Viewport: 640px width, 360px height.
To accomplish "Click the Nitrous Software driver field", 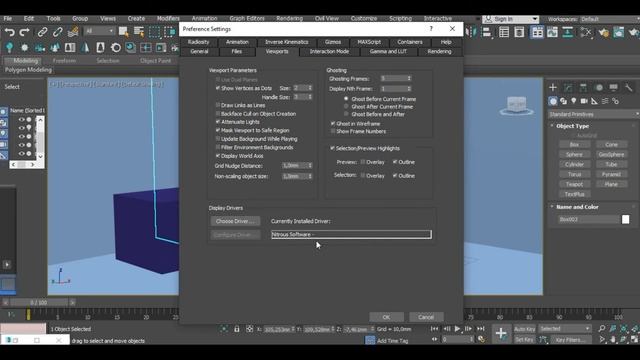I will click(351, 234).
